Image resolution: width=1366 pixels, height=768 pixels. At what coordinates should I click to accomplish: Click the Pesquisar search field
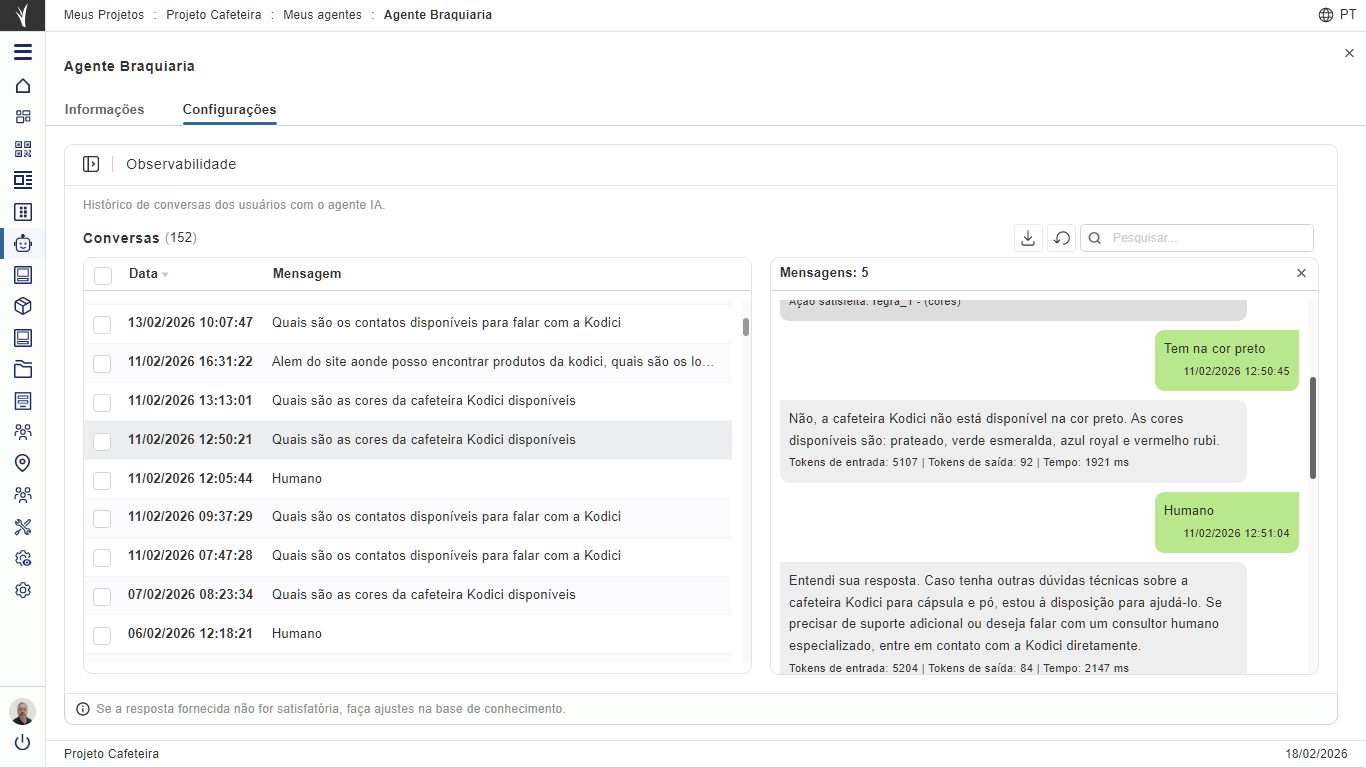[1197, 238]
